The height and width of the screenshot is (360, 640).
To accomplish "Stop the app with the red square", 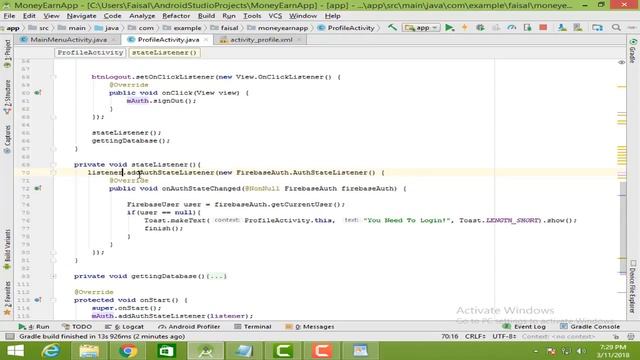I will tap(543, 28).
